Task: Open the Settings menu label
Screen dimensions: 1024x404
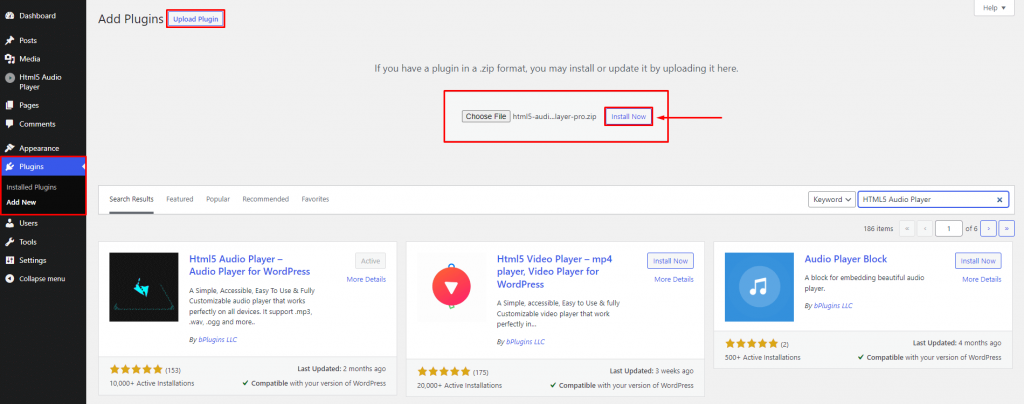Action: [x=33, y=260]
